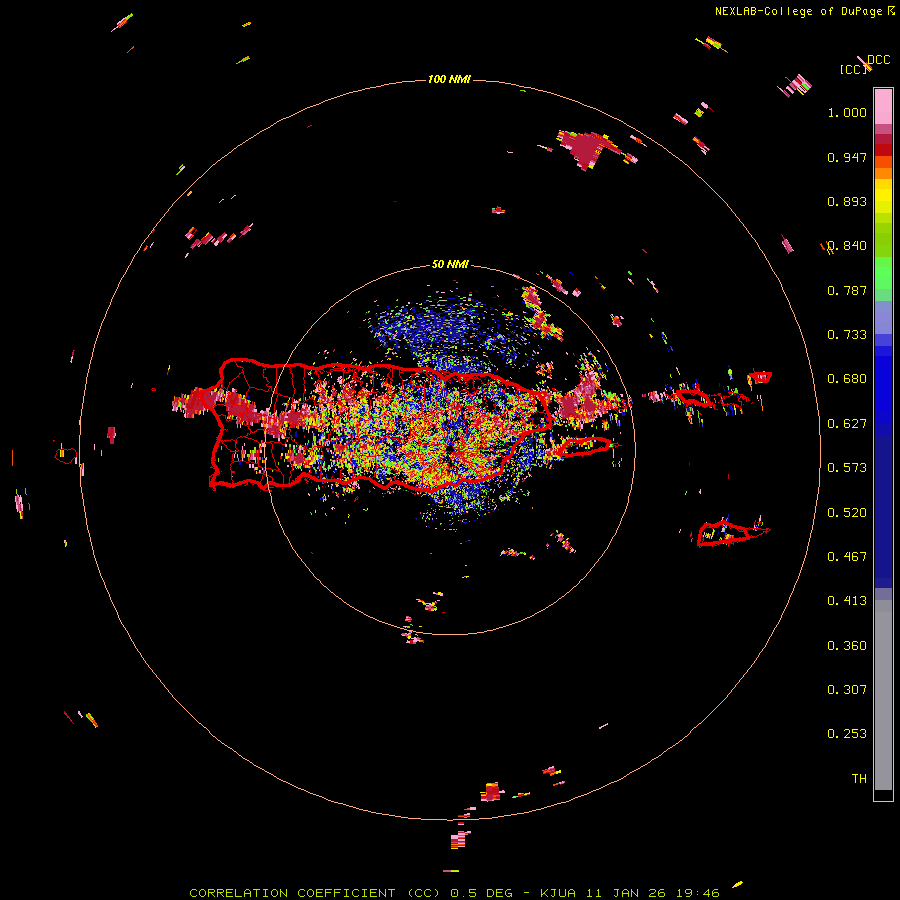Image resolution: width=900 pixels, height=900 pixels.
Task: Click the NEXLAB-College of DuPage credit text
Action: (x=798, y=11)
